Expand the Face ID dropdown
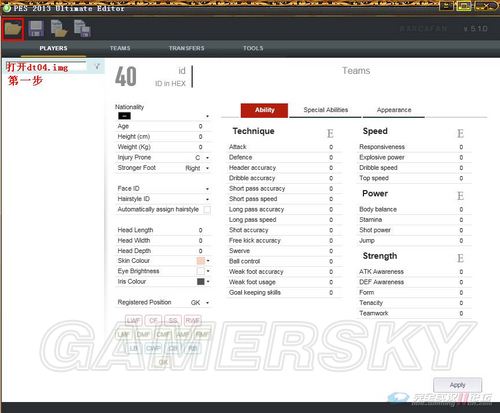 point(207,189)
